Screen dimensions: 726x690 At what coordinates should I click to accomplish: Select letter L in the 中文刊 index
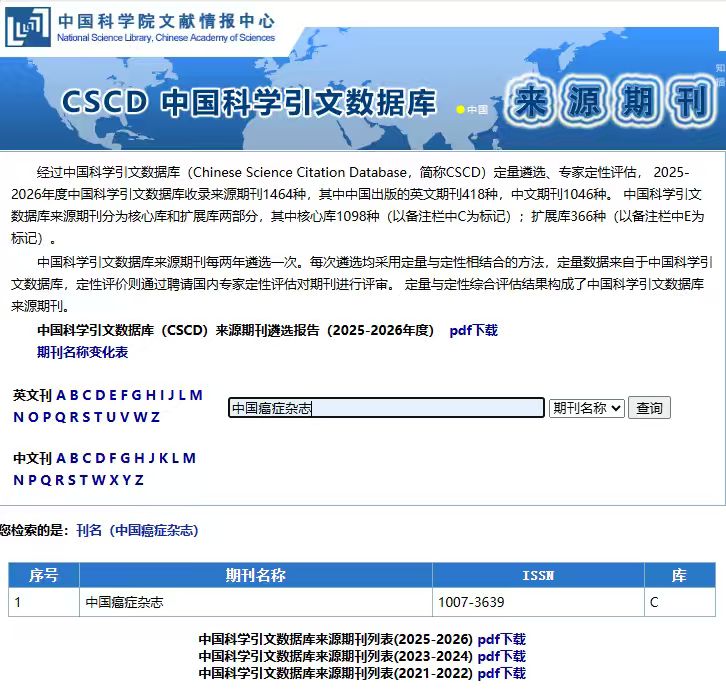pyautogui.click(x=176, y=458)
